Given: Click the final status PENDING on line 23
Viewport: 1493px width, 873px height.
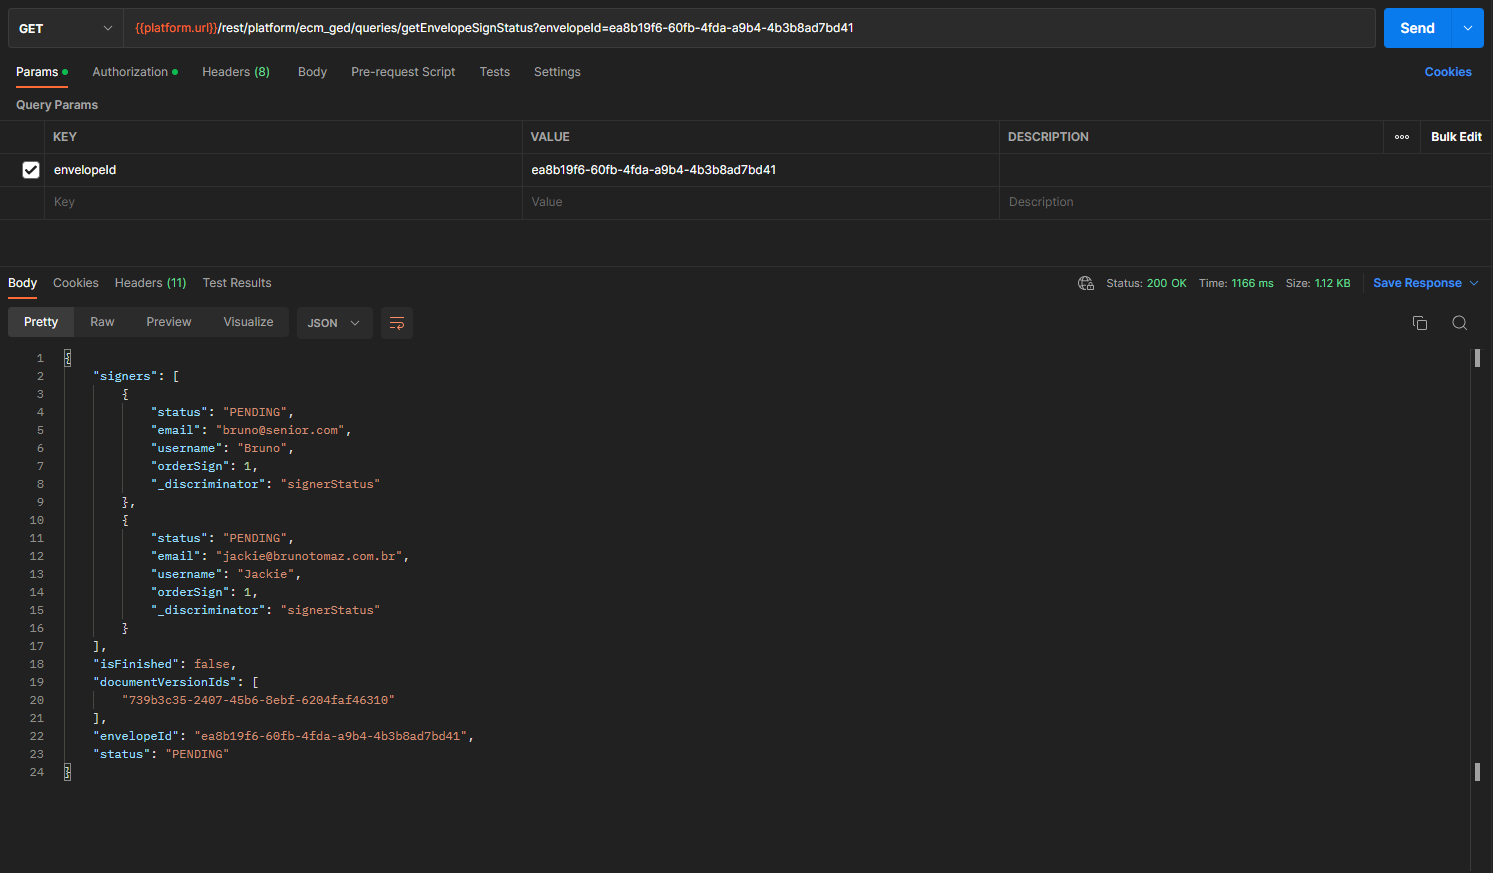Looking at the screenshot, I should click(x=197, y=754).
